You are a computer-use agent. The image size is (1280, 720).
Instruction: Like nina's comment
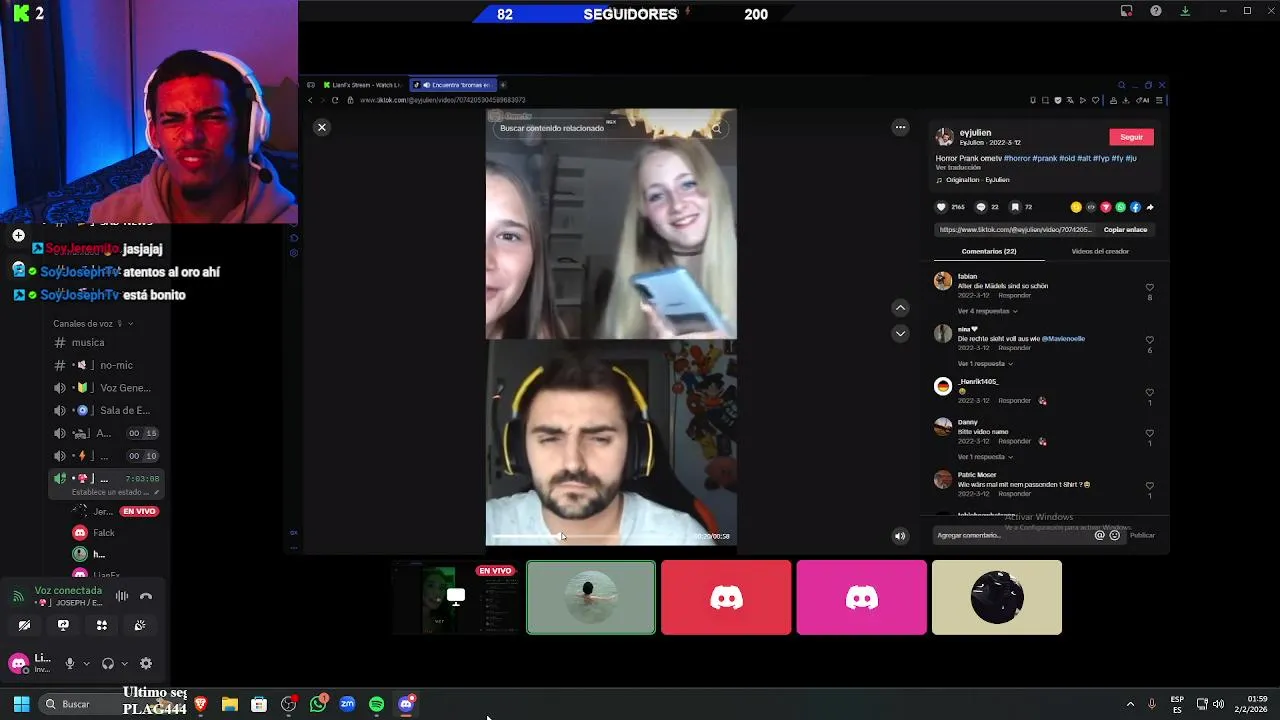point(1149,340)
